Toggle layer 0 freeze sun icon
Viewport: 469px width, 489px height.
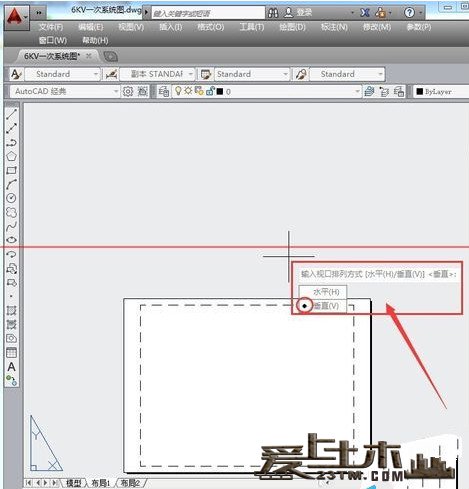click(x=188, y=91)
